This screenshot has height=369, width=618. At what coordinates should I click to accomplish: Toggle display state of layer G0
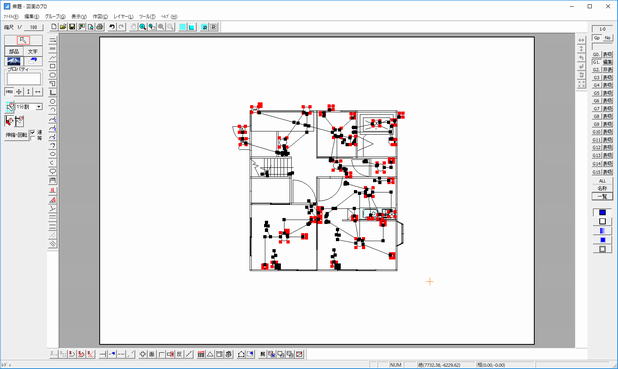[607, 54]
